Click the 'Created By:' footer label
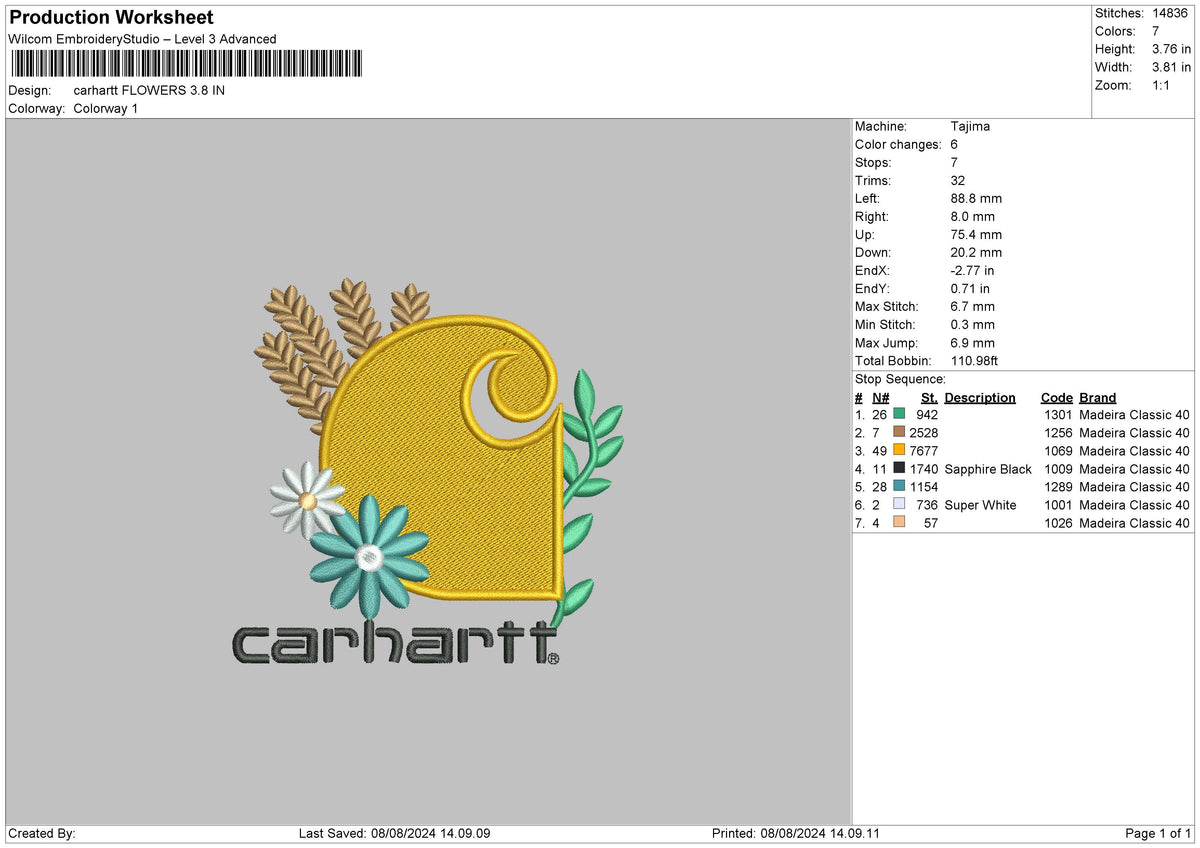The width and height of the screenshot is (1200, 848). point(42,833)
